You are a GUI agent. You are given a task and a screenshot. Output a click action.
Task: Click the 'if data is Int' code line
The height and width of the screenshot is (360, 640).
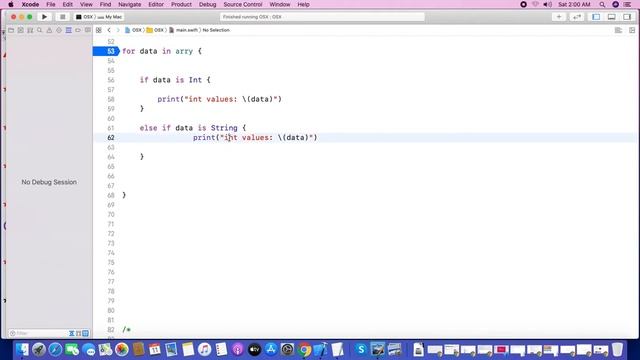pos(175,80)
